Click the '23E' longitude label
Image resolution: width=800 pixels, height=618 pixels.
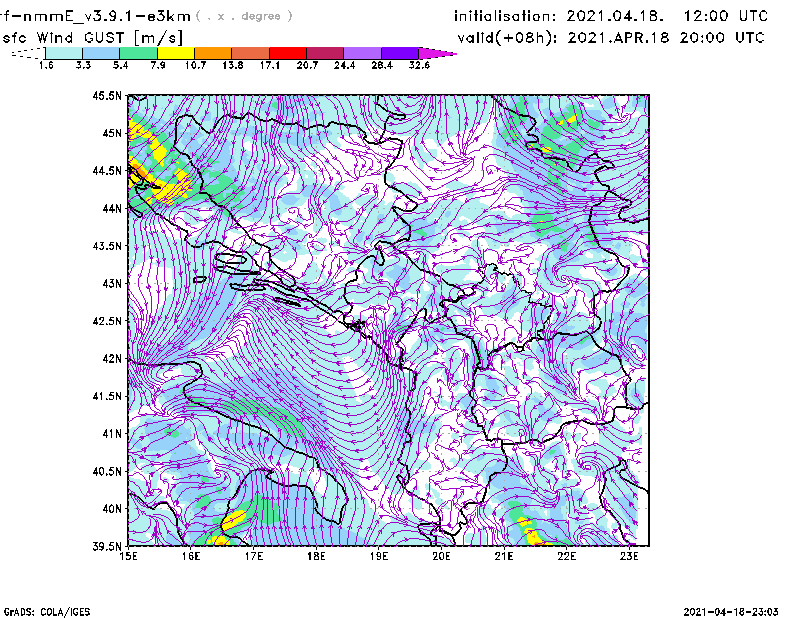point(629,556)
